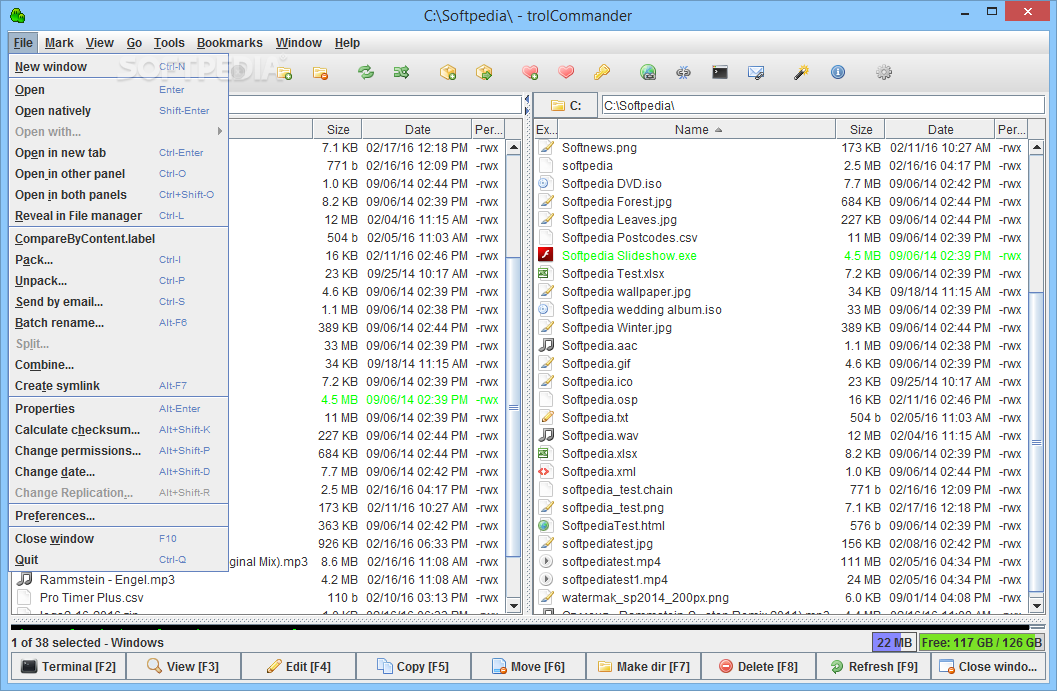
Task: Swap the two panels with green arrows icon
Action: 365,72
